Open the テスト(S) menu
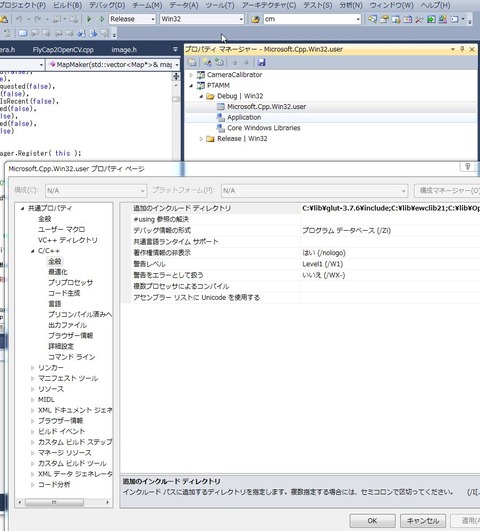480x531 pixels. click(317, 5)
